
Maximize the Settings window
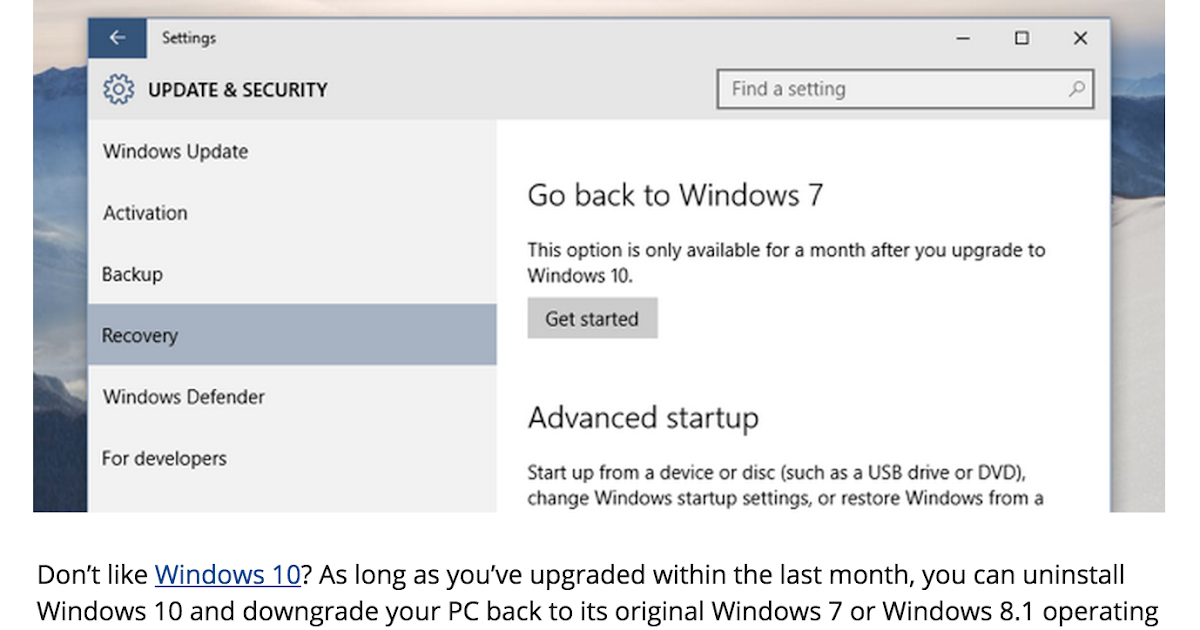coord(1021,39)
